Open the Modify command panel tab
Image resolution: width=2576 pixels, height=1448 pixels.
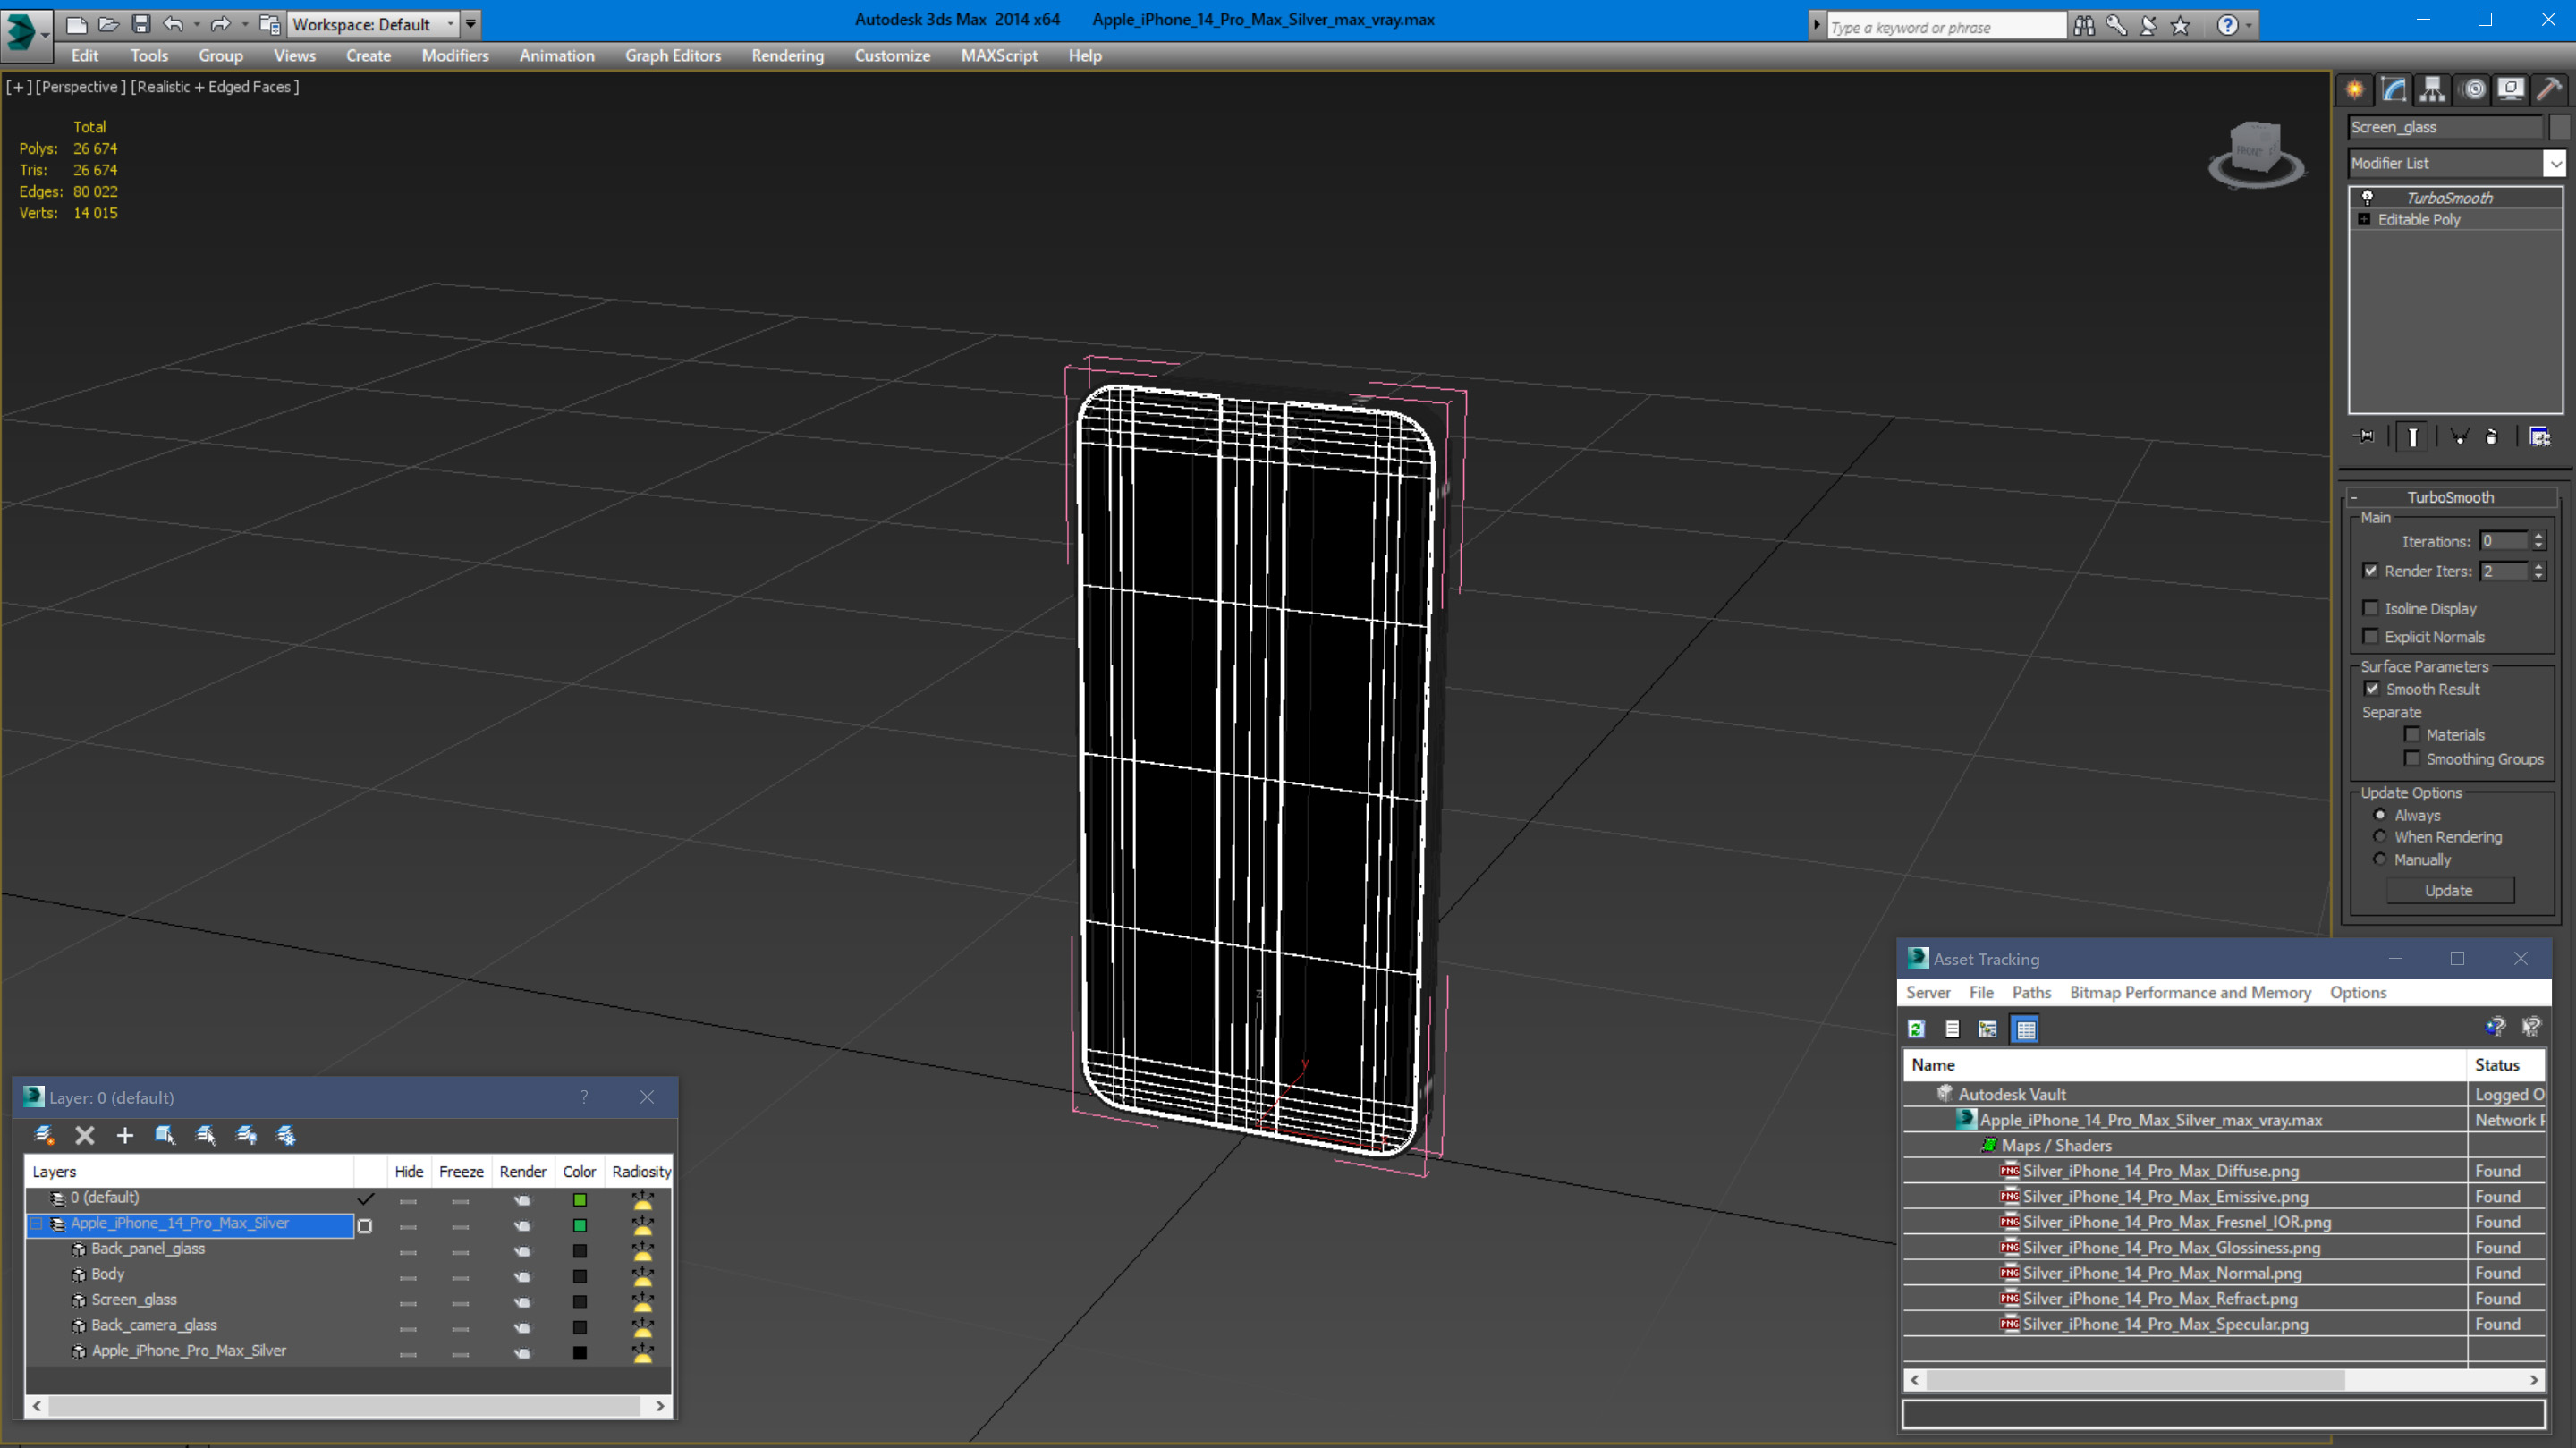coord(2394,90)
